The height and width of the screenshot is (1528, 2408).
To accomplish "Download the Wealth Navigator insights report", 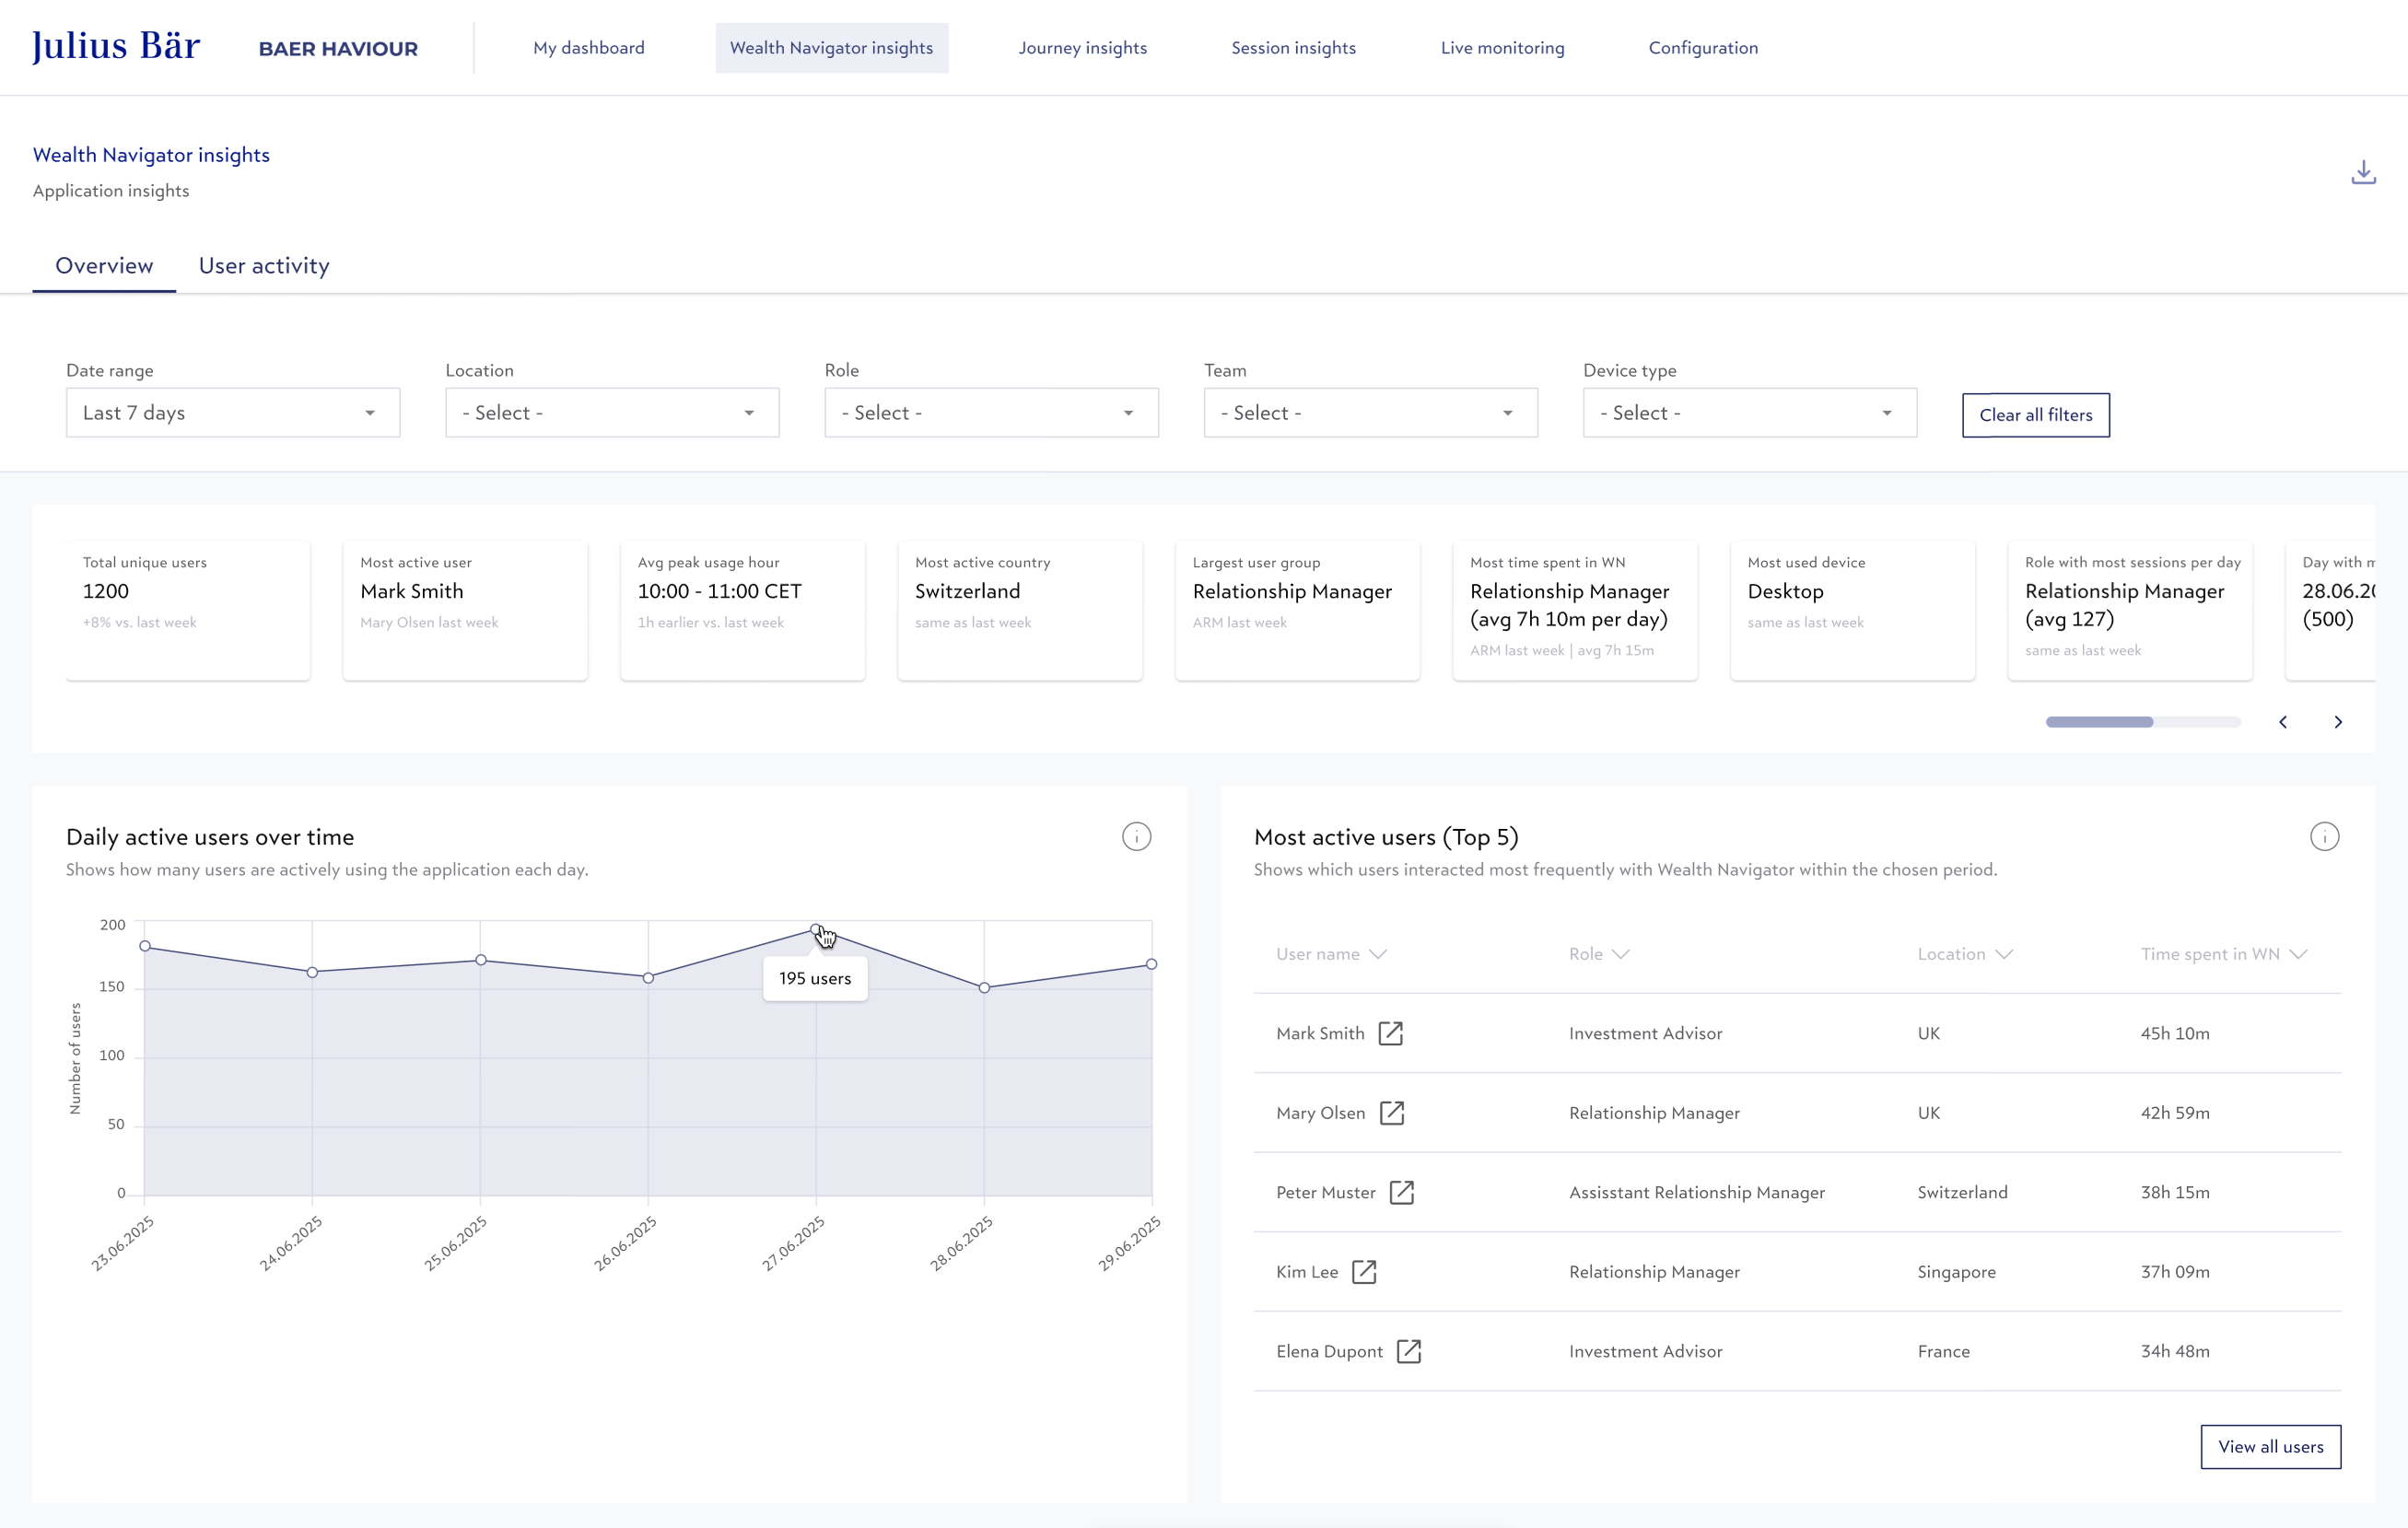I will click(2363, 172).
